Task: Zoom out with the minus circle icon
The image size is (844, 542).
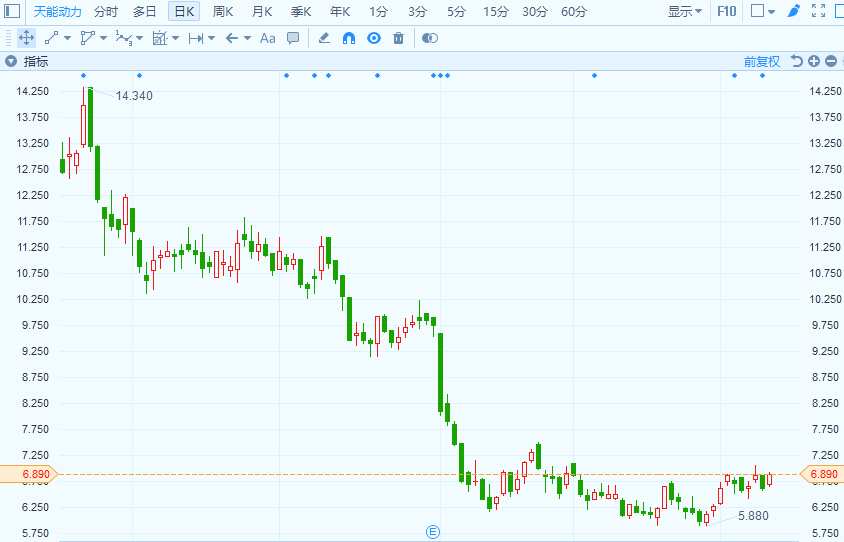Action: tap(831, 61)
